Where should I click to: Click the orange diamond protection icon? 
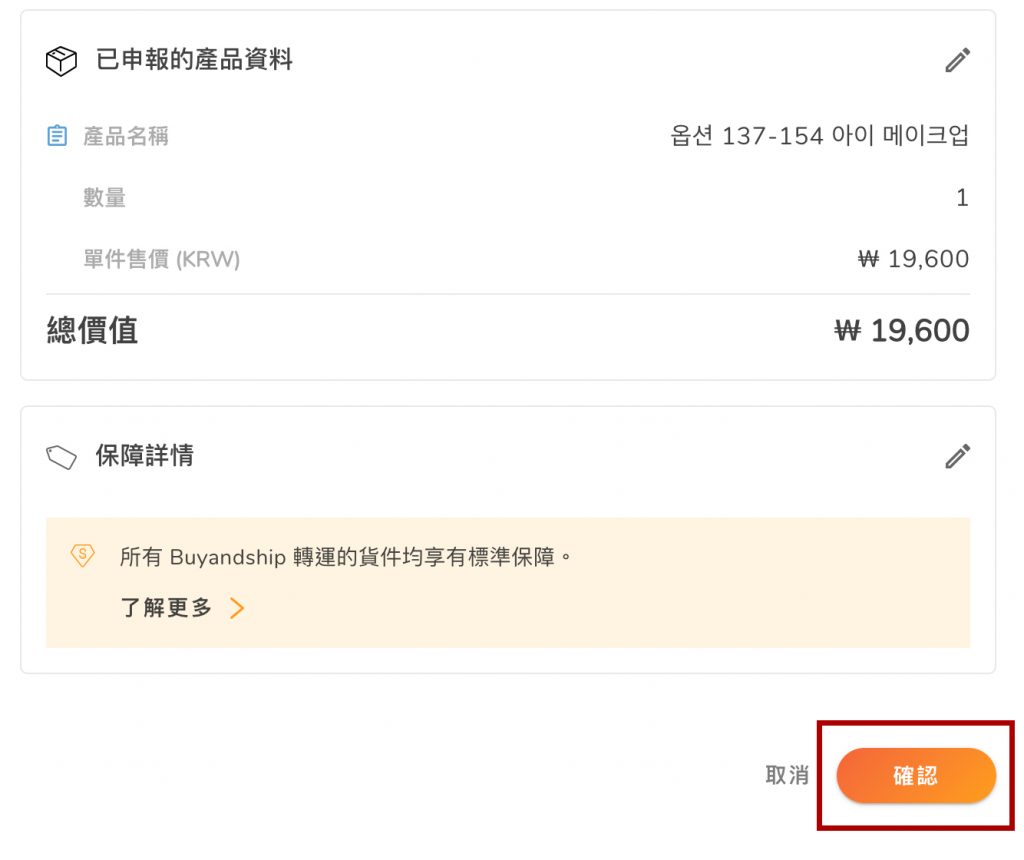pyautogui.click(x=82, y=555)
